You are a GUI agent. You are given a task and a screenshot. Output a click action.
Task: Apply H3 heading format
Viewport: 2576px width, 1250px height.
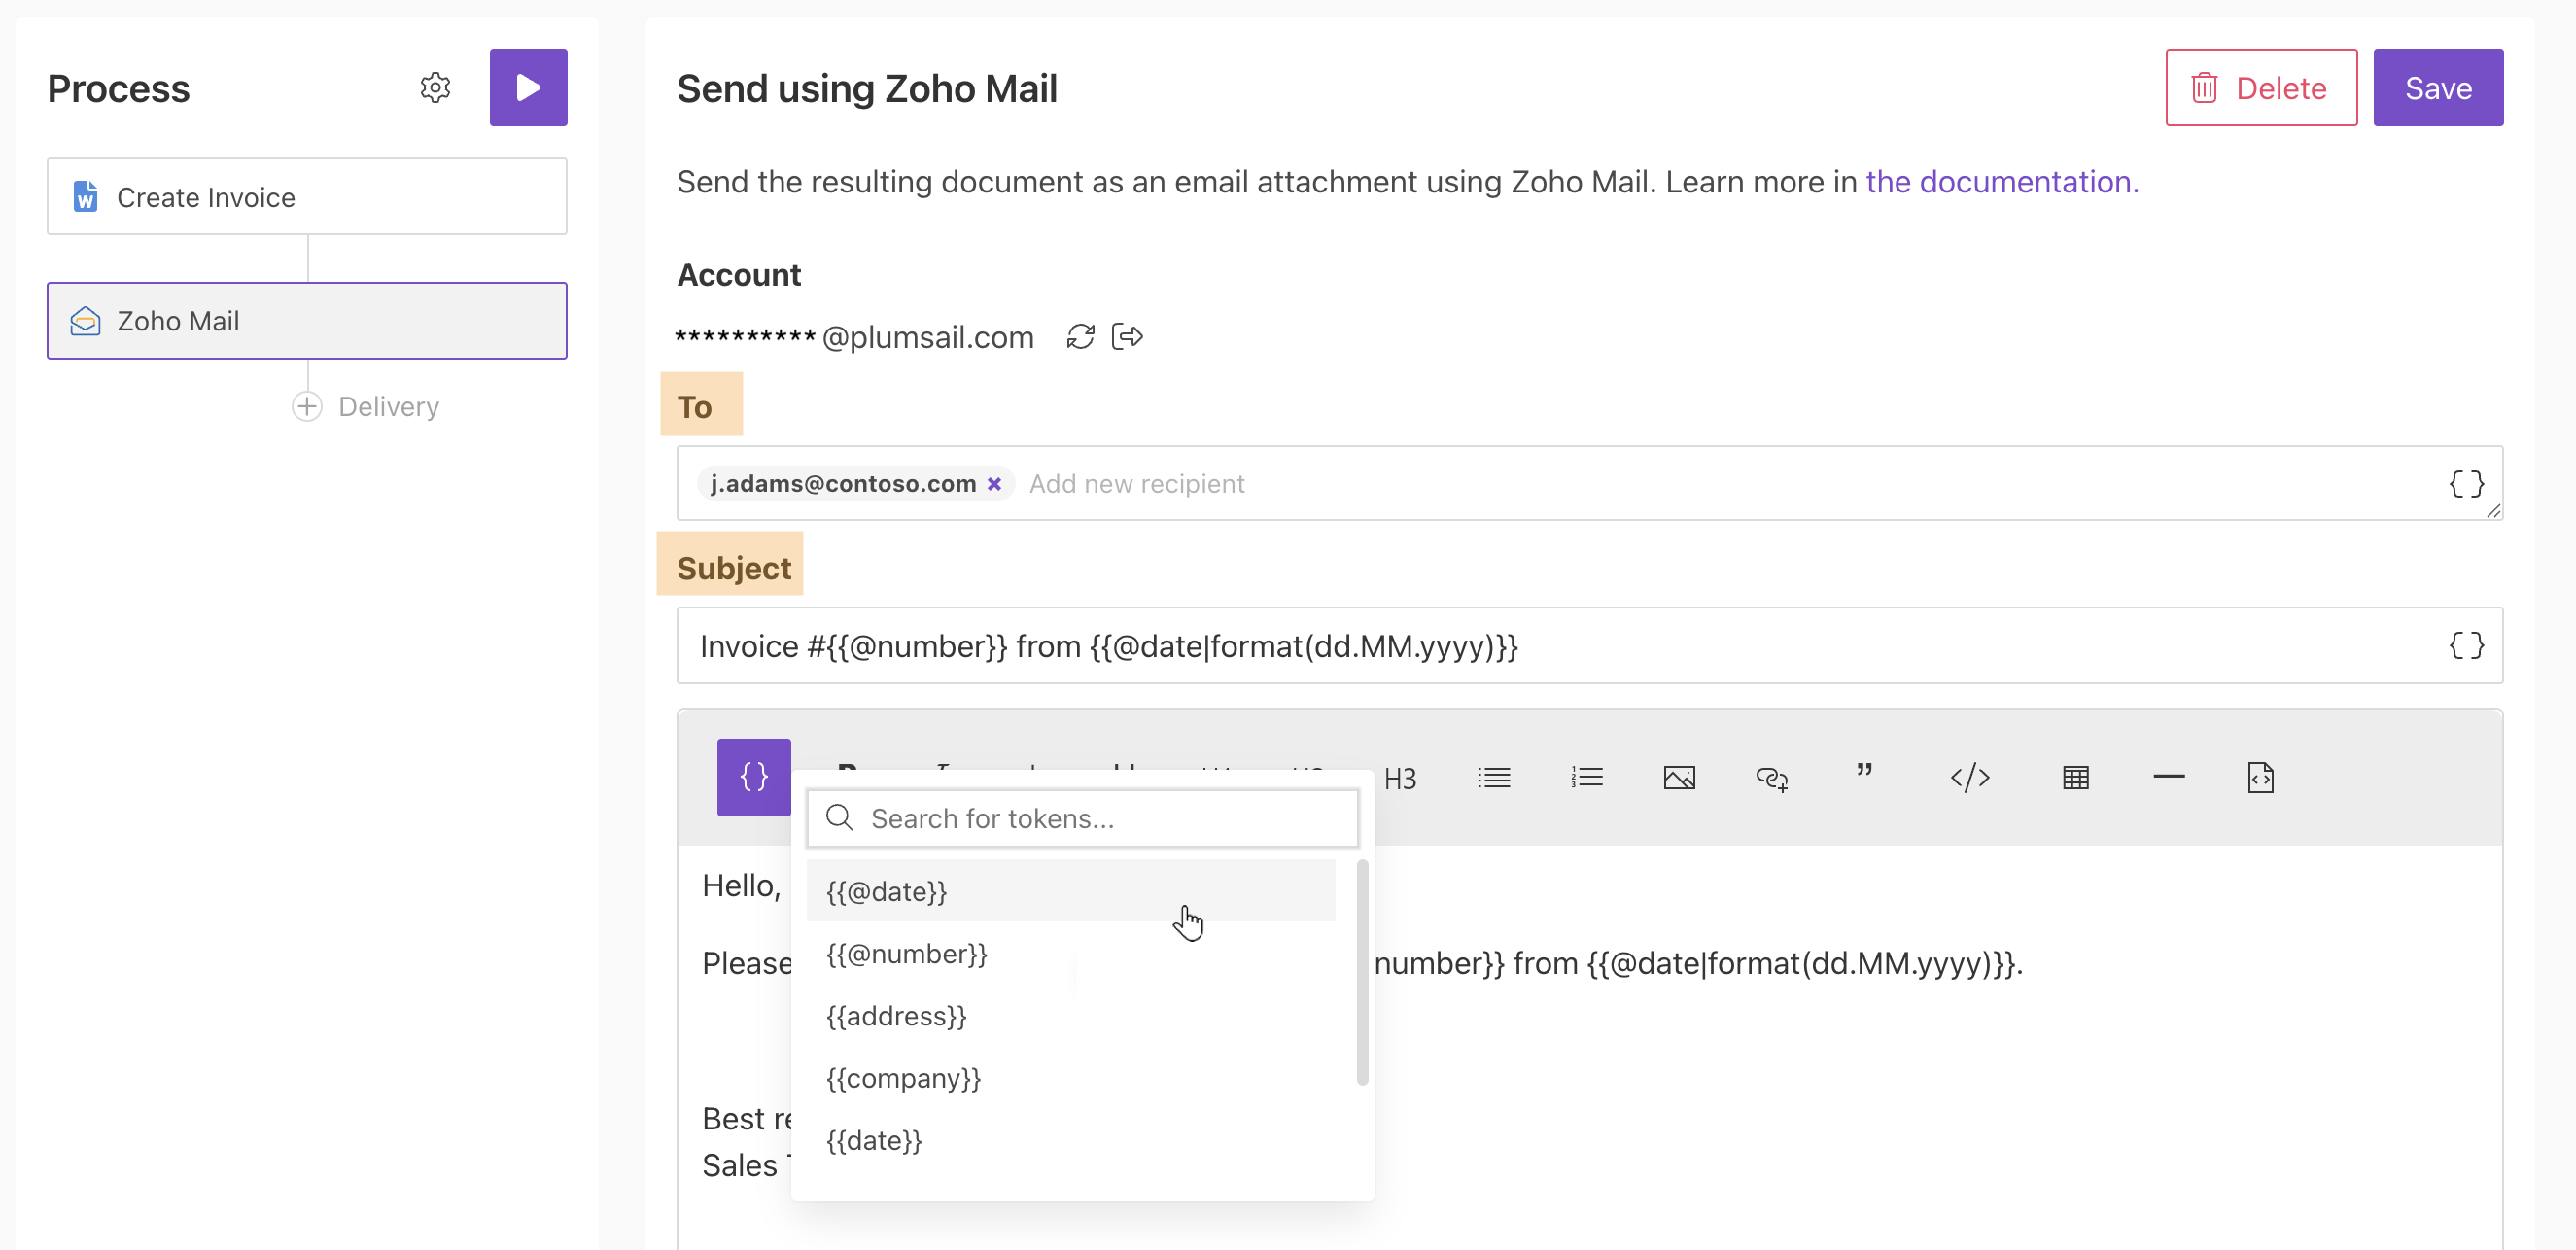tap(1400, 778)
